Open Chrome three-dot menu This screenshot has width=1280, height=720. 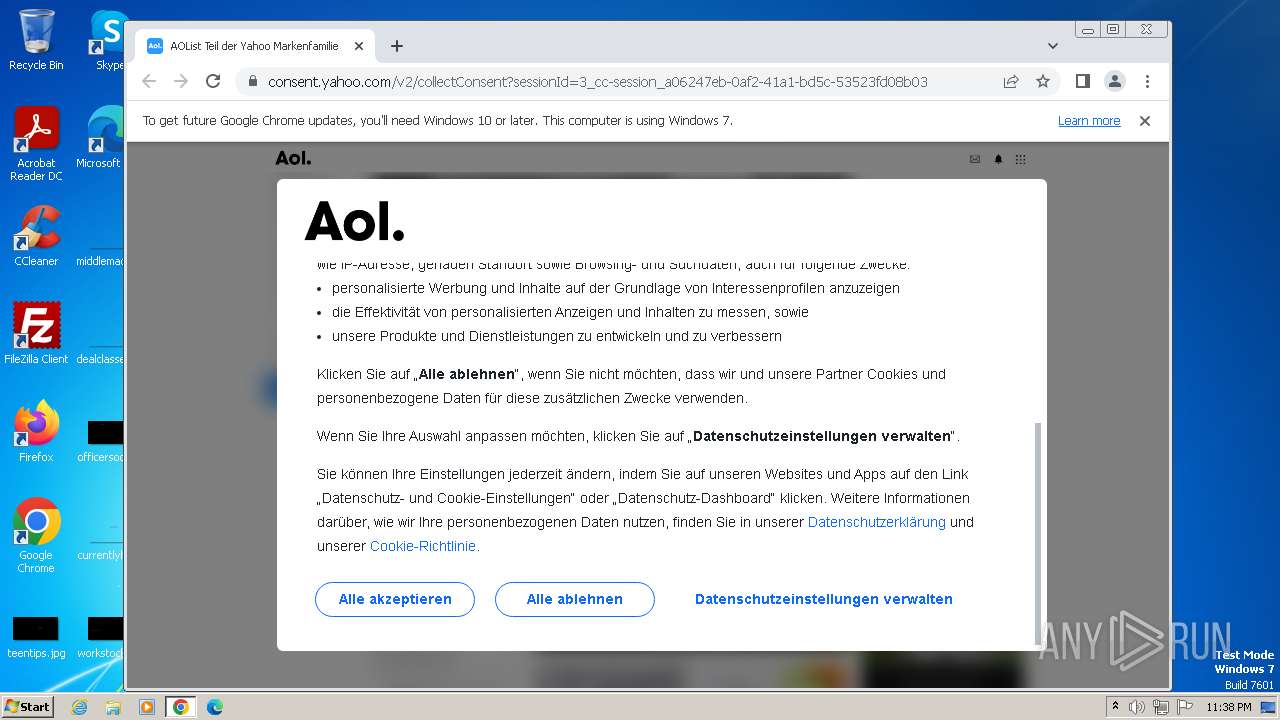[1147, 81]
